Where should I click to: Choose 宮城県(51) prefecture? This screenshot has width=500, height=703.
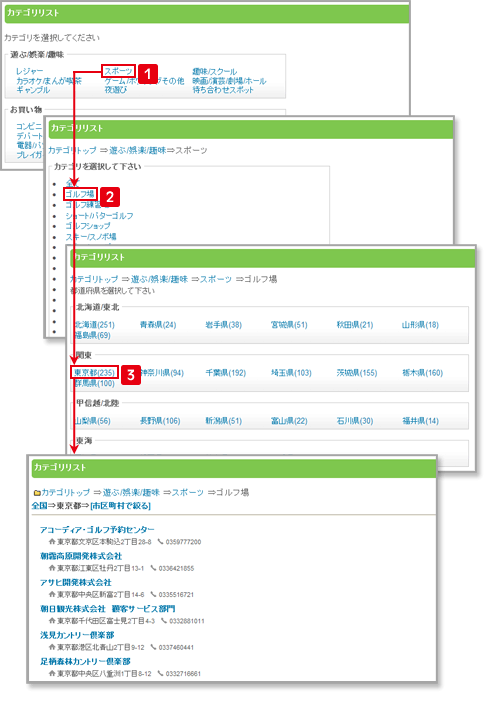point(289,325)
